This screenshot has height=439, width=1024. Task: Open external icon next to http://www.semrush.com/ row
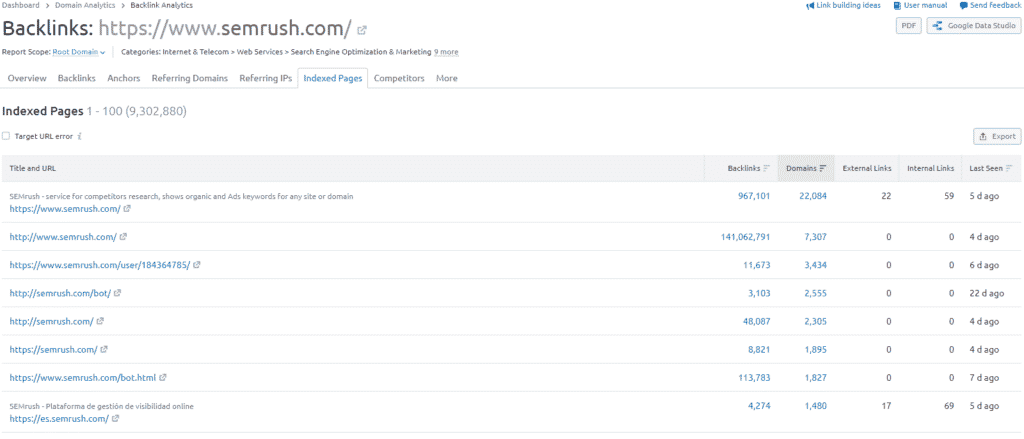click(x=123, y=237)
